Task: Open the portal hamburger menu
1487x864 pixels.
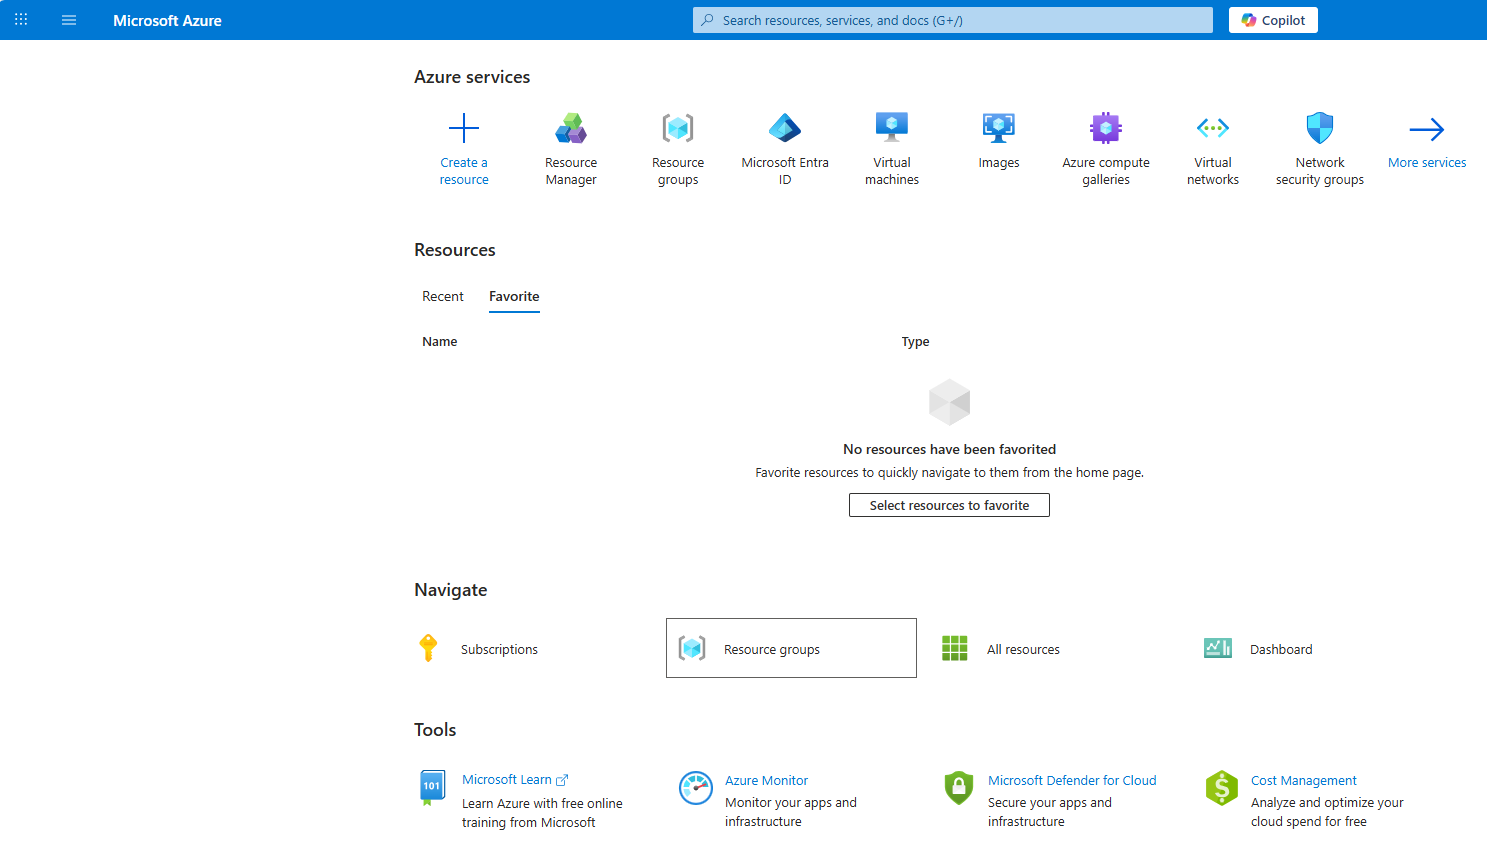Action: (68, 19)
